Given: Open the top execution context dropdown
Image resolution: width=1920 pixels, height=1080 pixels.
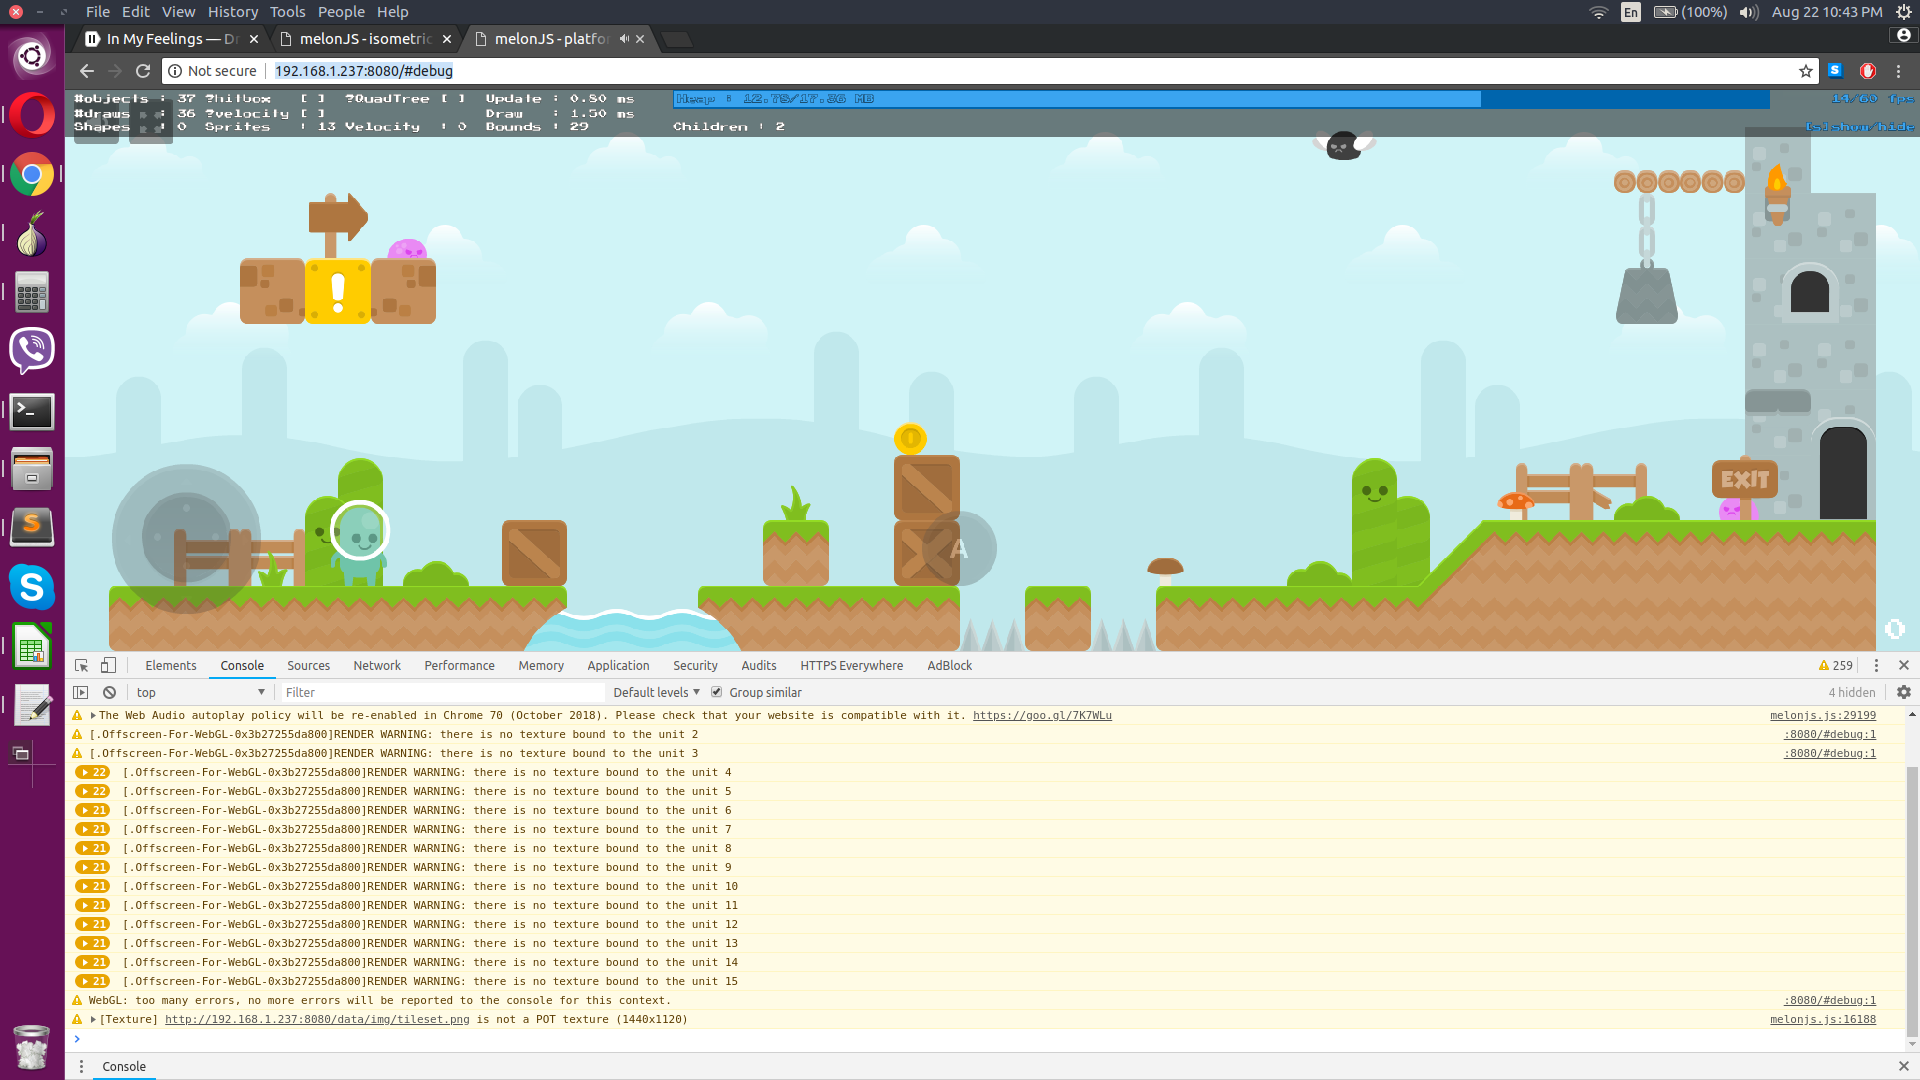Looking at the screenshot, I should click(200, 692).
